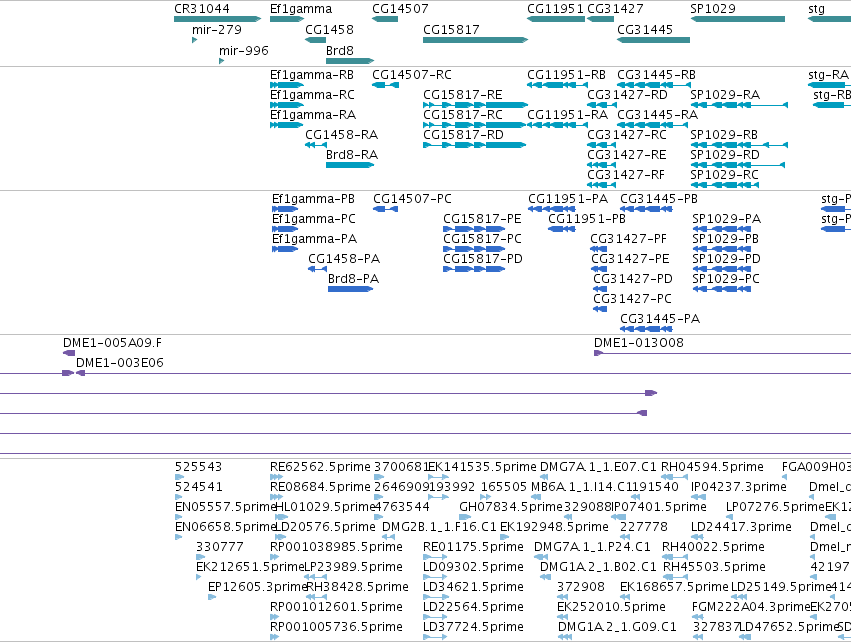
Task: Select the CG31427 gene bar
Action: (x=600, y=19)
